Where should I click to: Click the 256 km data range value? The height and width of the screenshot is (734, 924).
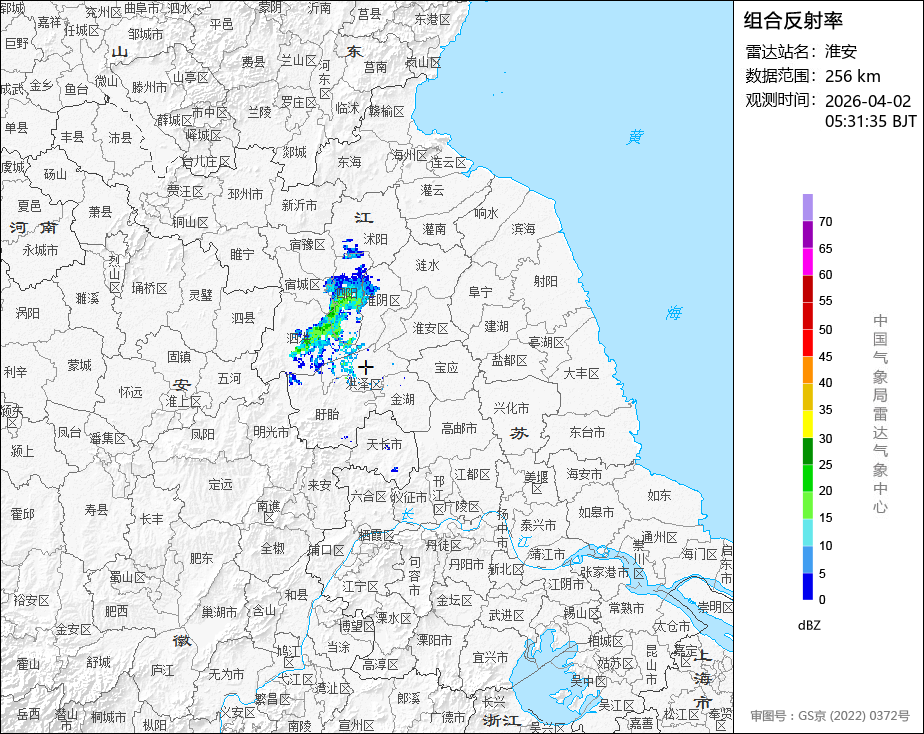853,76
